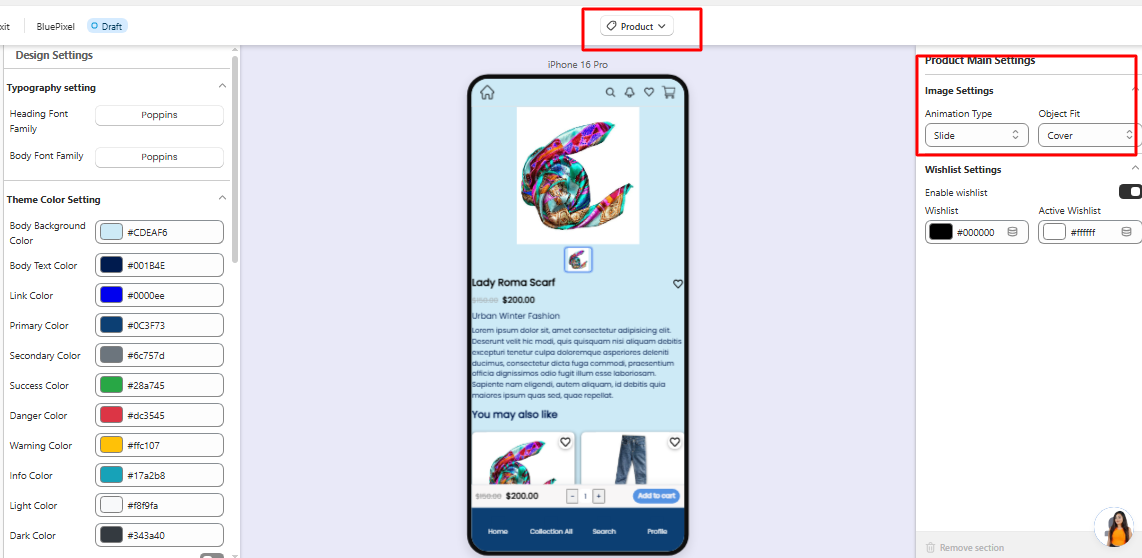
Task: Click Remove section button
Action: click(965, 548)
